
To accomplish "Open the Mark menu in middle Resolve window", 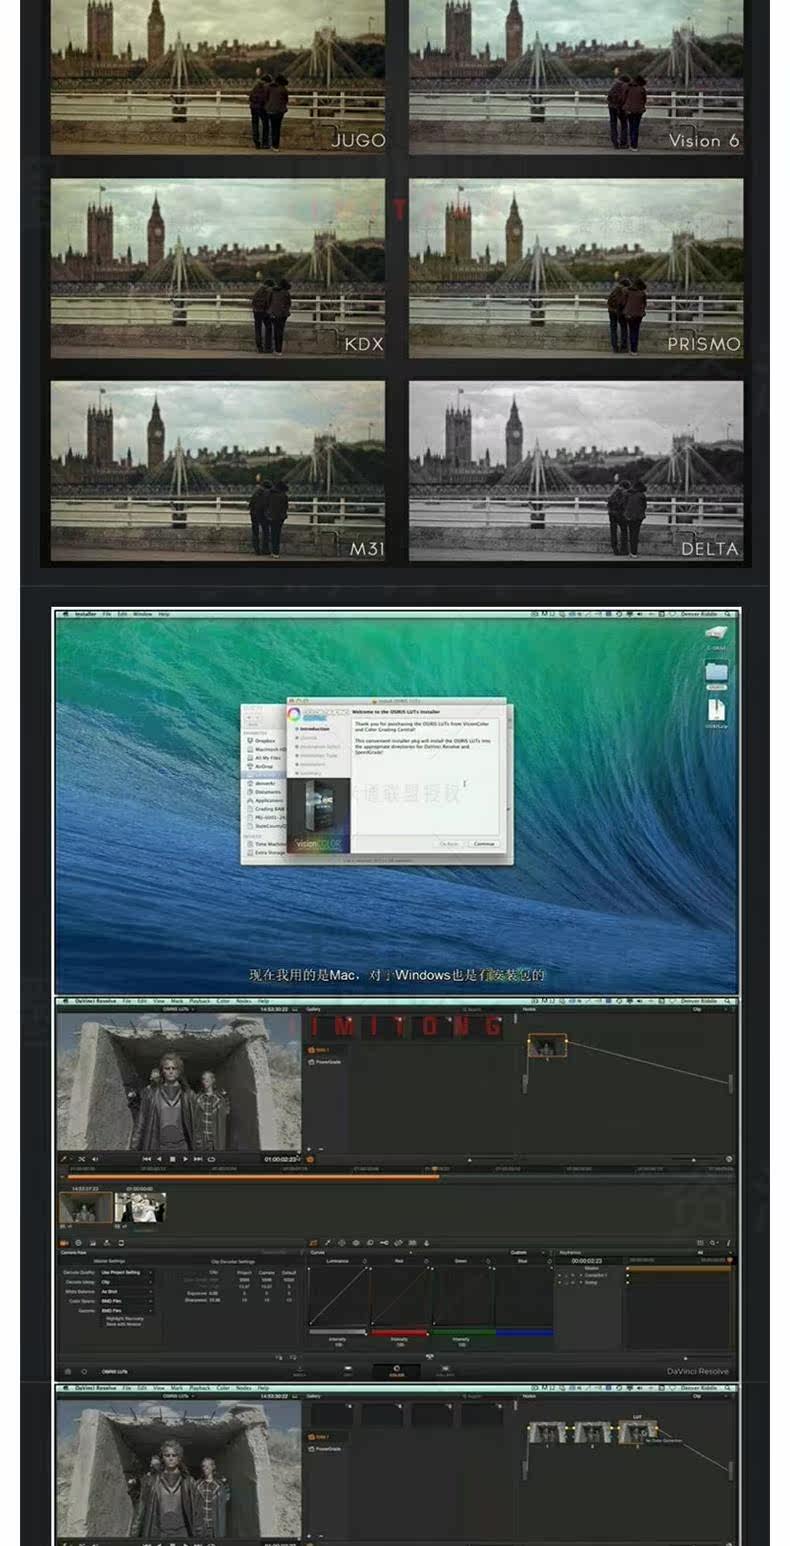I will tap(177, 1000).
